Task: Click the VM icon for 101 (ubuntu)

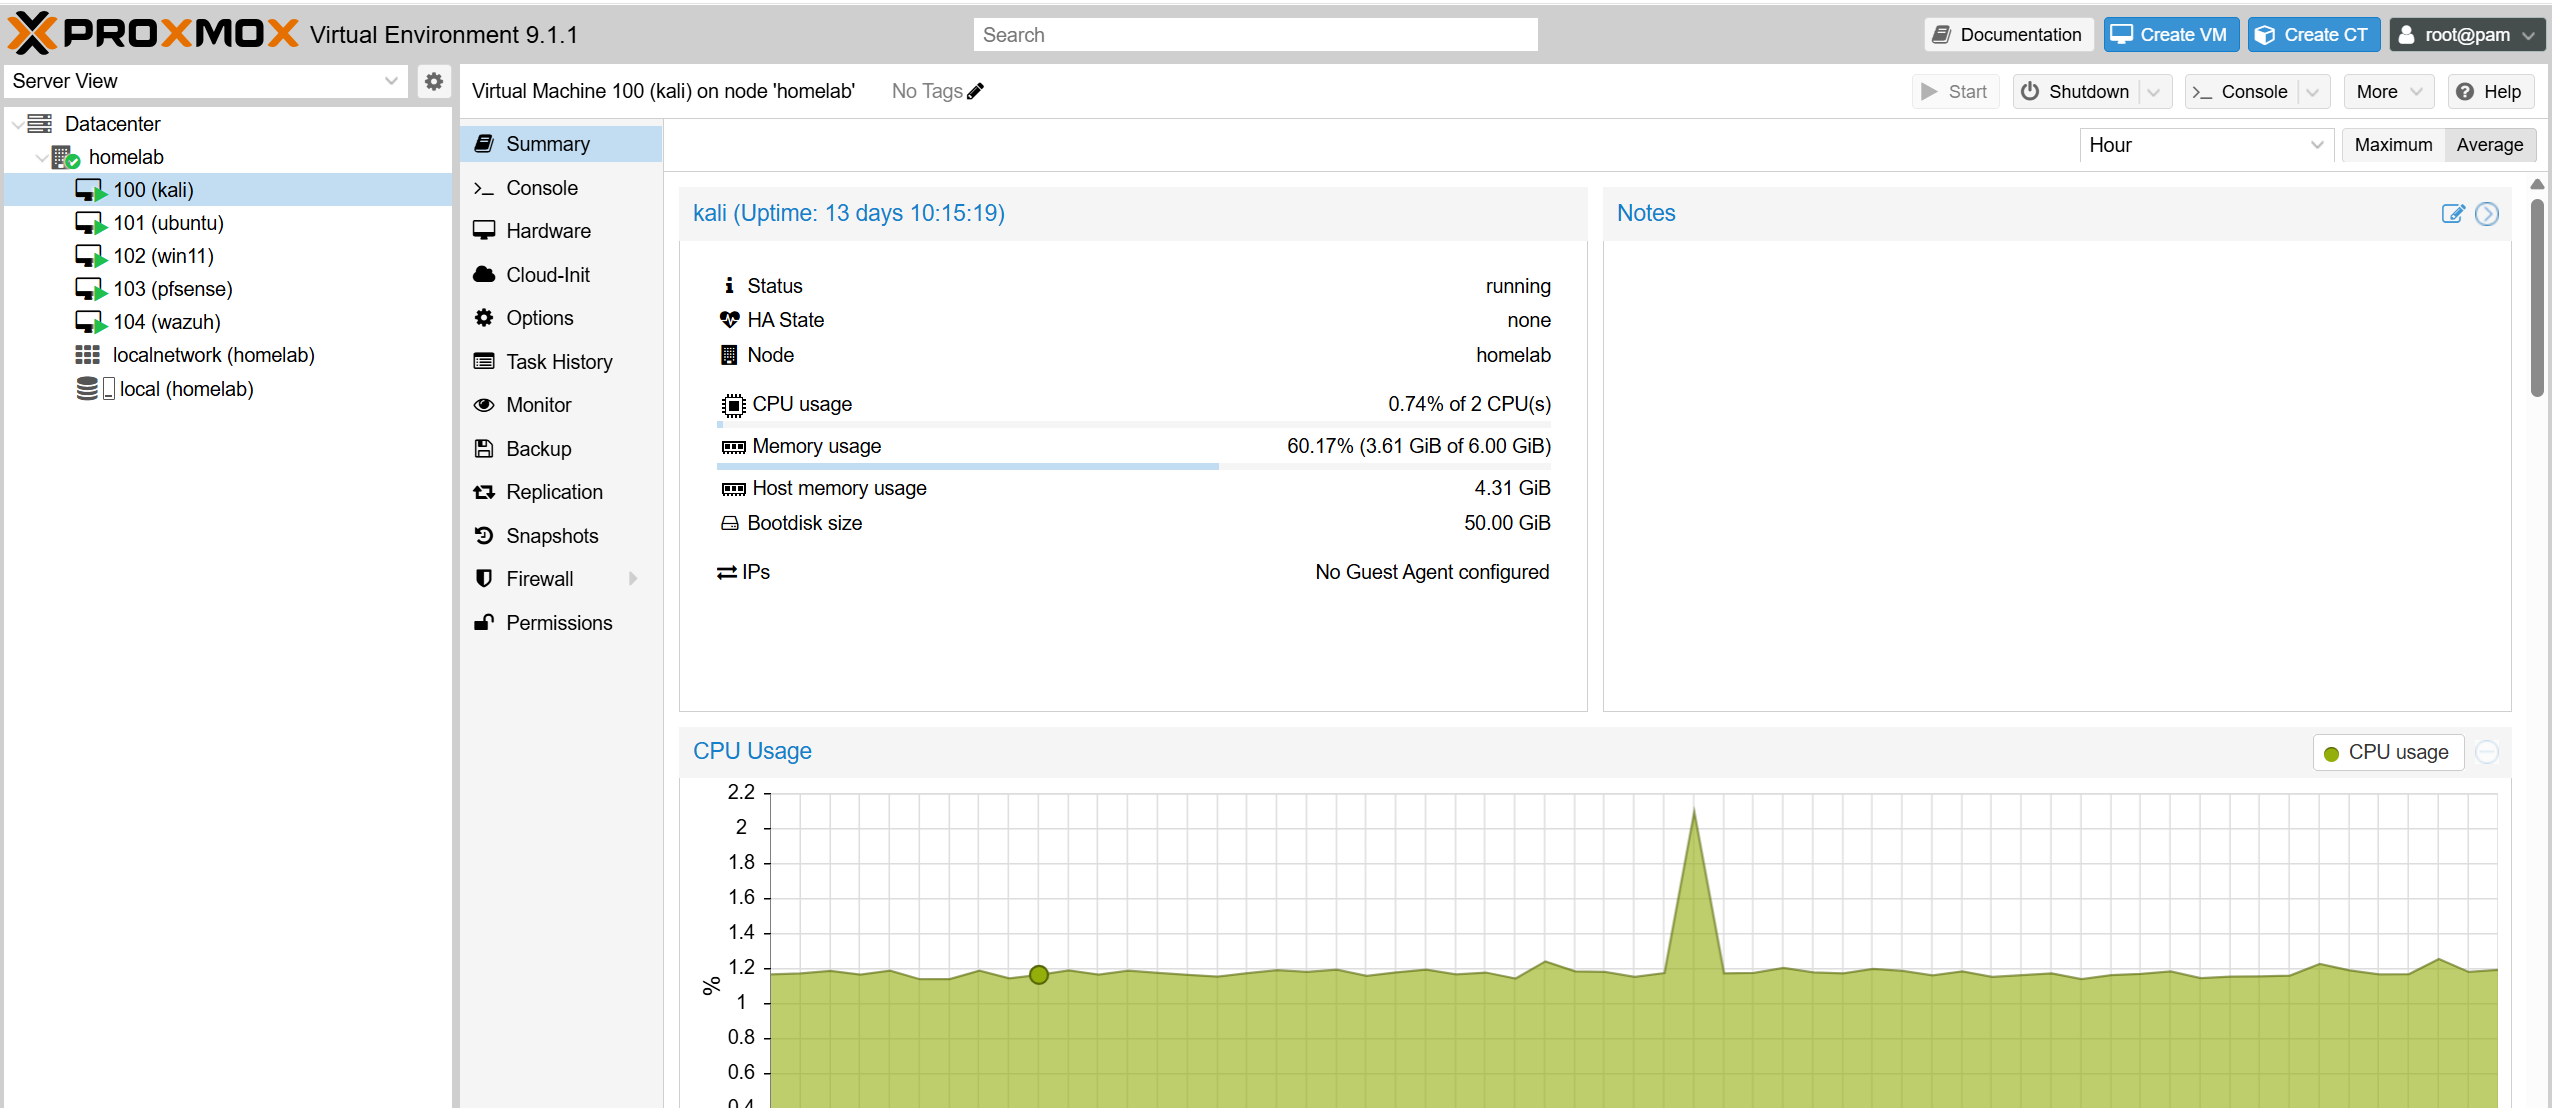Action: pos(90,223)
